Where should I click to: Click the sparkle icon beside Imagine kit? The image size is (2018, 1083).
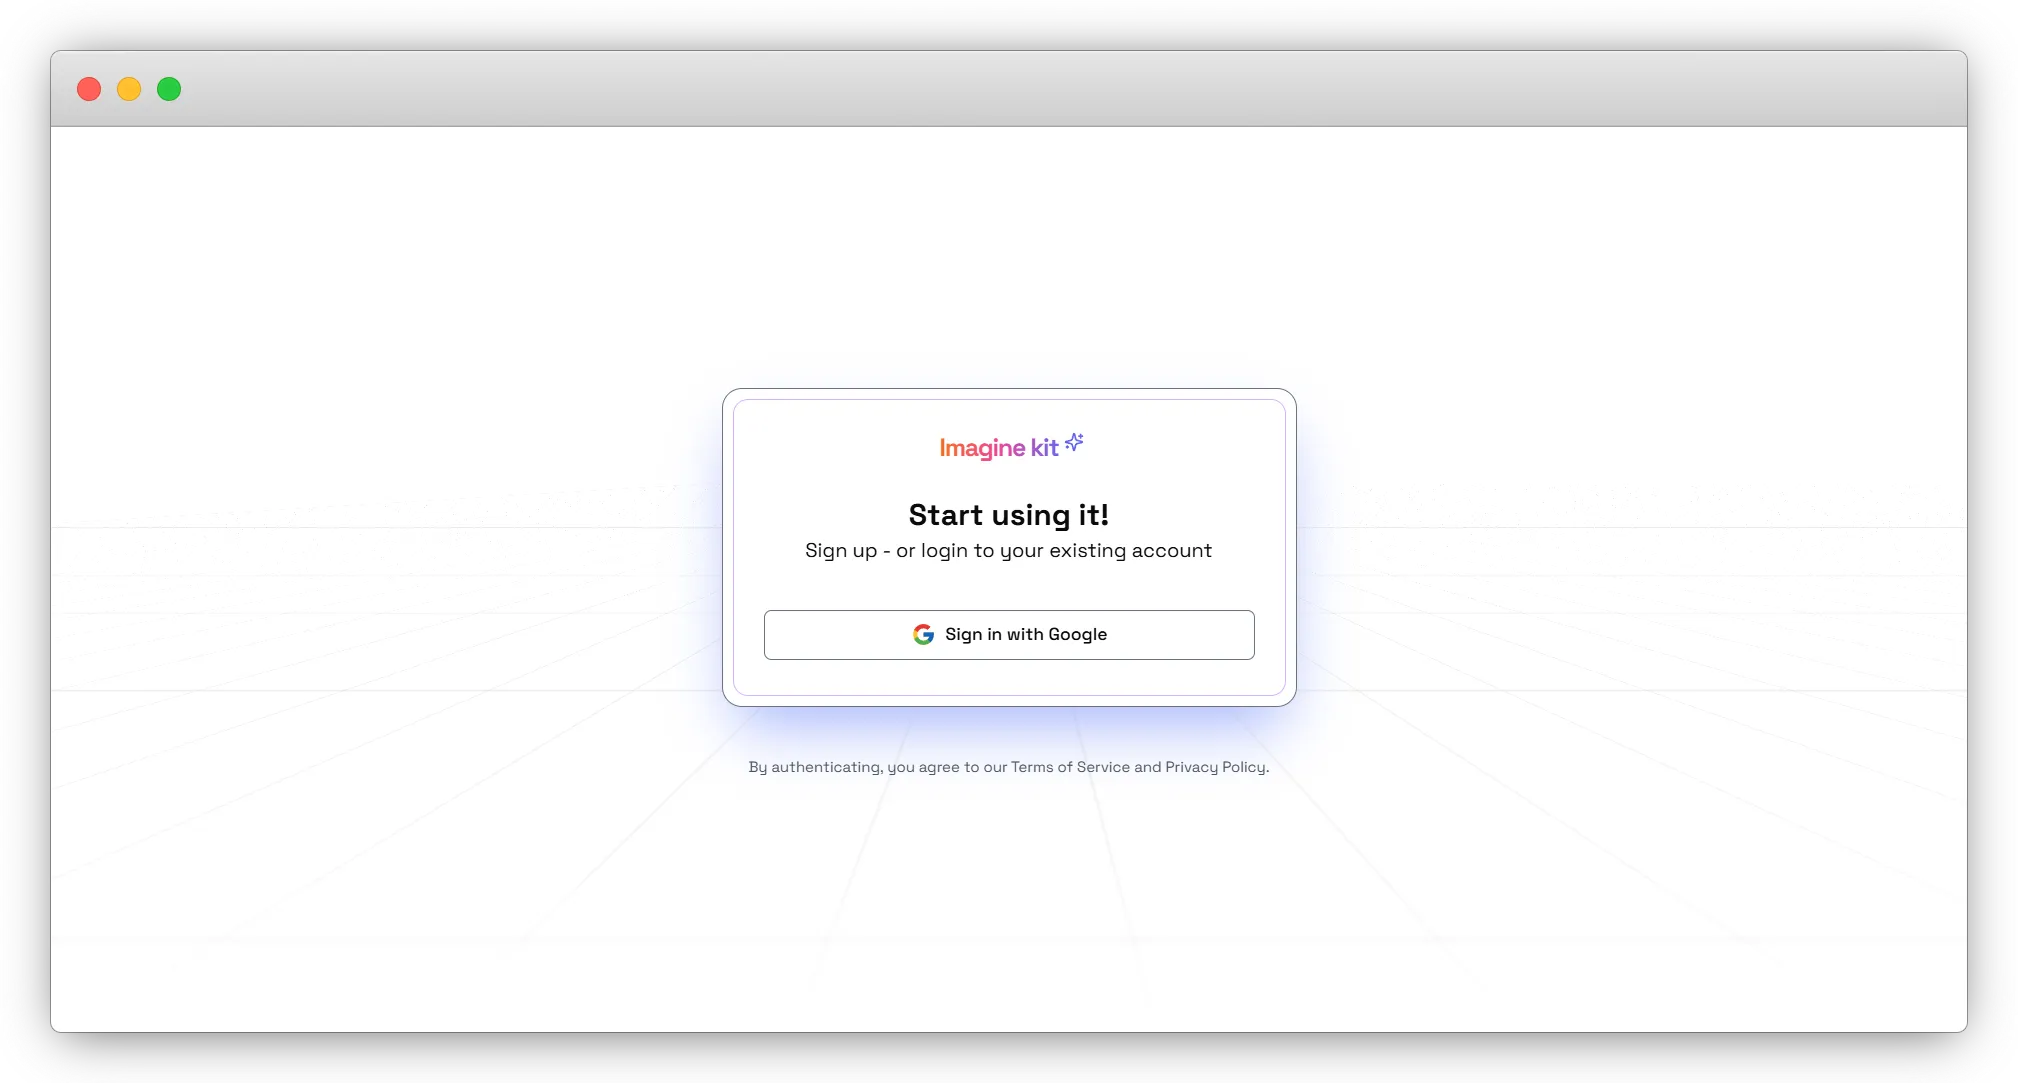tap(1074, 442)
